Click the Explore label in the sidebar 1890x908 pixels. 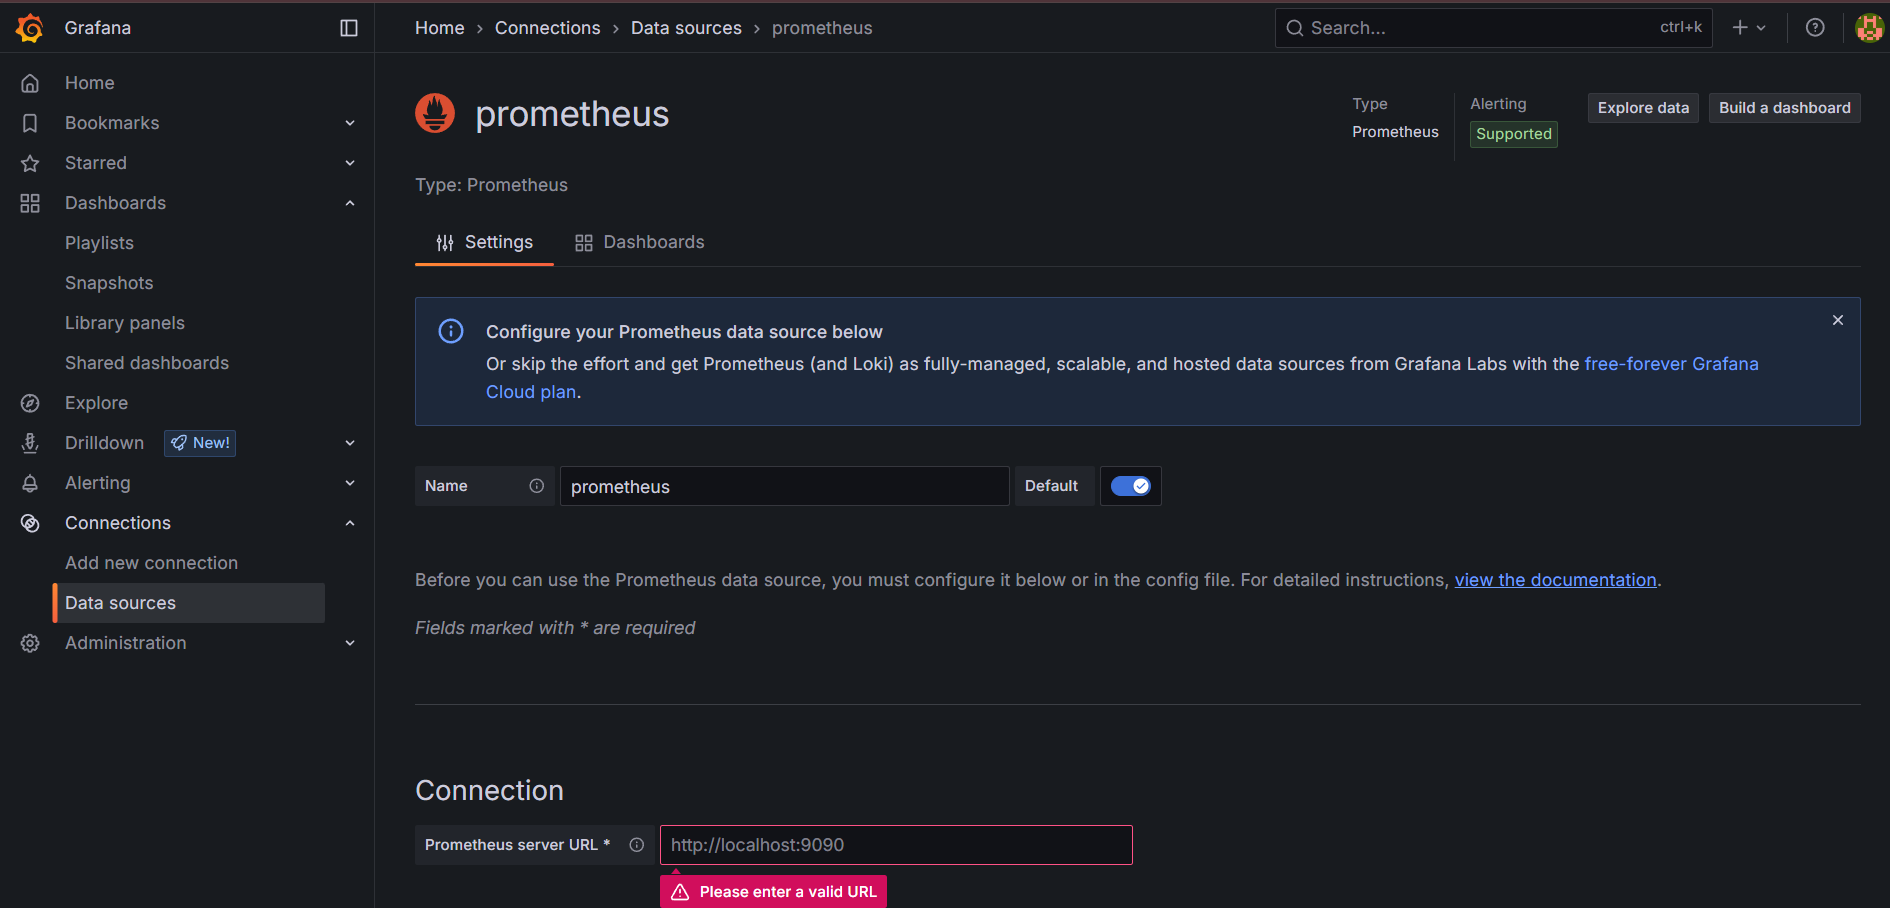coord(96,403)
